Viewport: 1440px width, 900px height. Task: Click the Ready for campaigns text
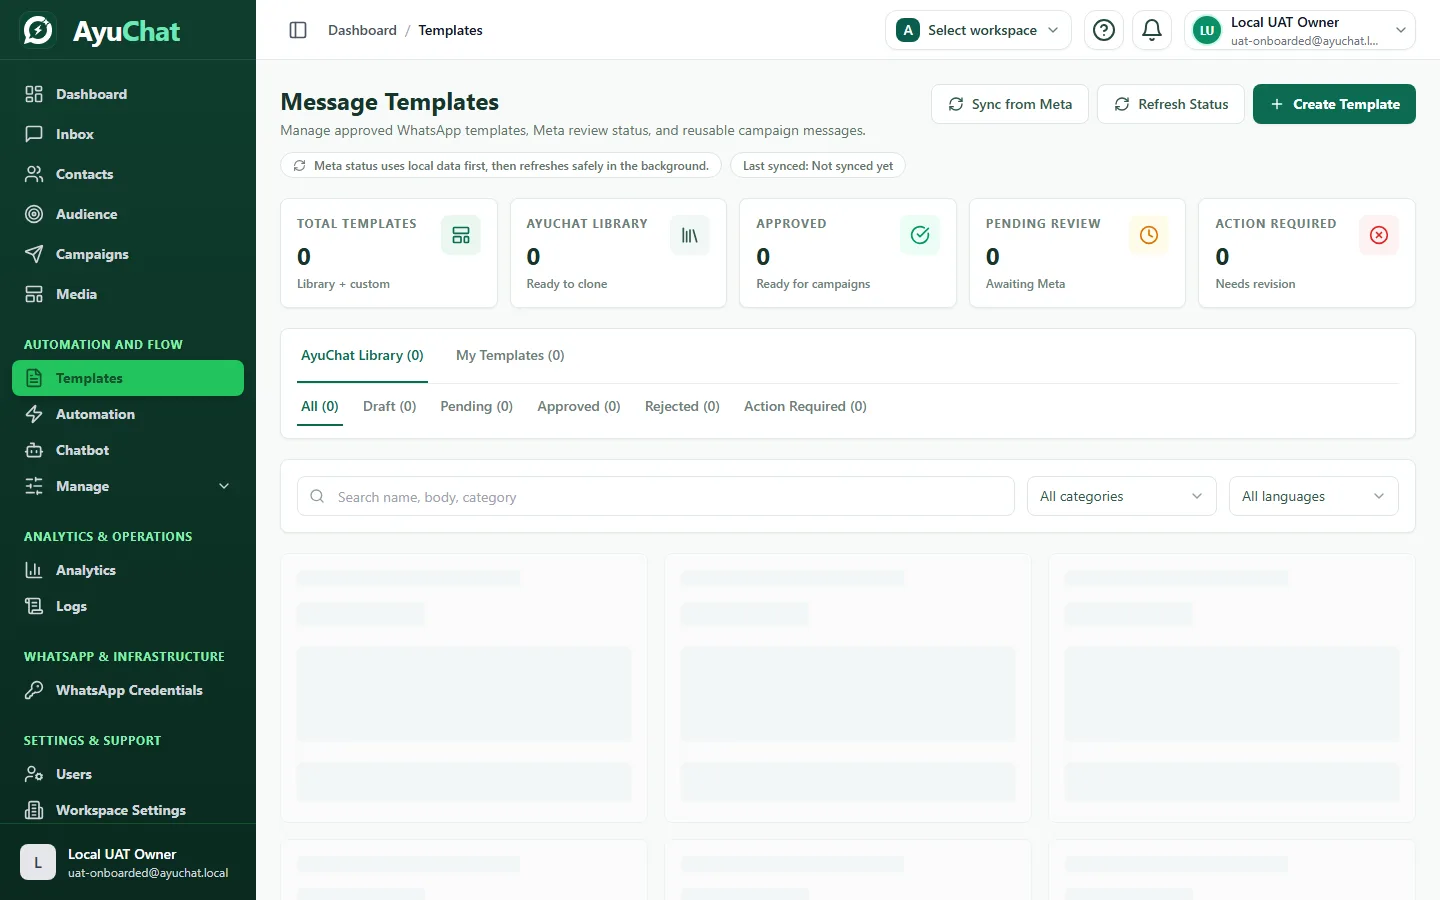(x=813, y=284)
